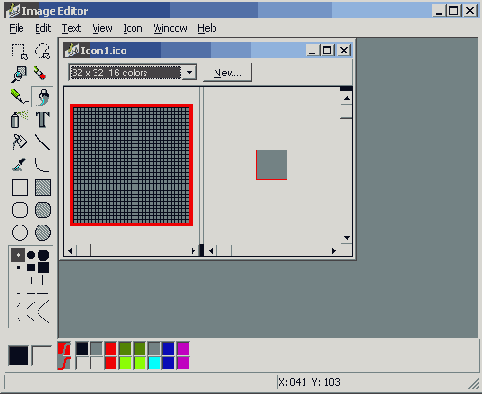Open the View menu
The width and height of the screenshot is (482, 394).
coord(102,28)
